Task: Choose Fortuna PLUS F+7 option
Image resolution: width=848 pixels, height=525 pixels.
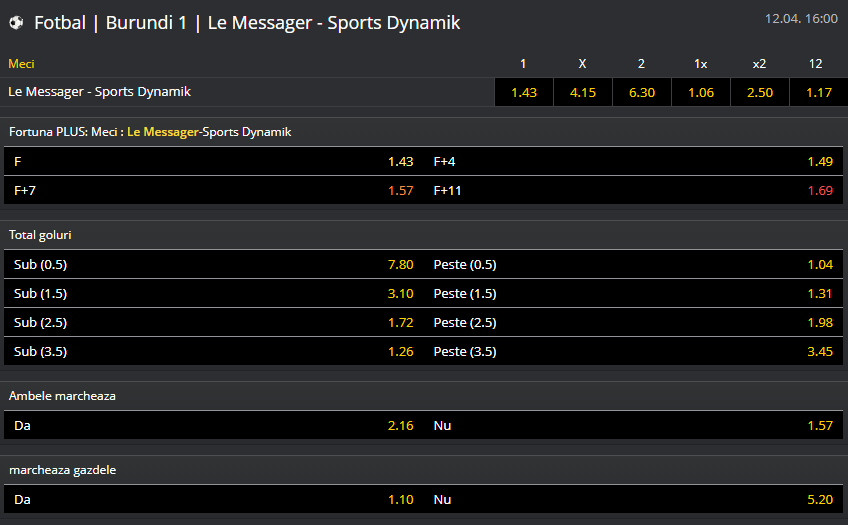Action: (214, 190)
